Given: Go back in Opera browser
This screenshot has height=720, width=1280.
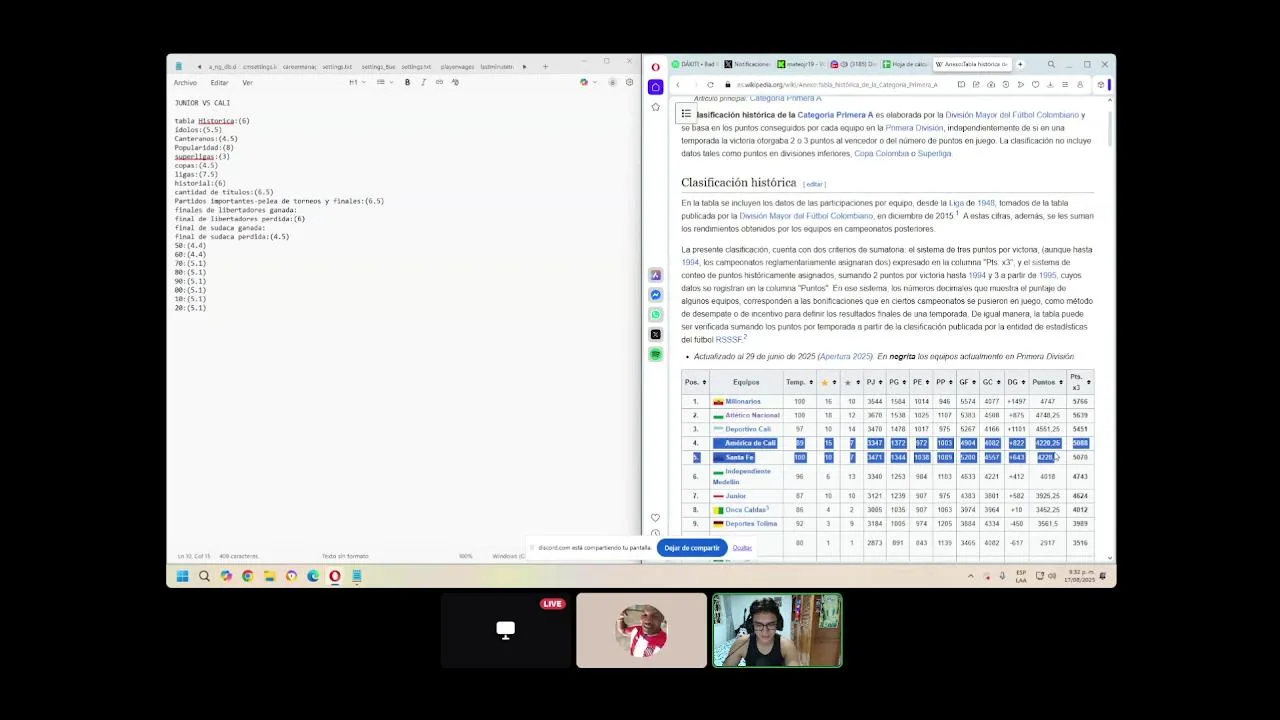Looking at the screenshot, I should (x=677, y=85).
